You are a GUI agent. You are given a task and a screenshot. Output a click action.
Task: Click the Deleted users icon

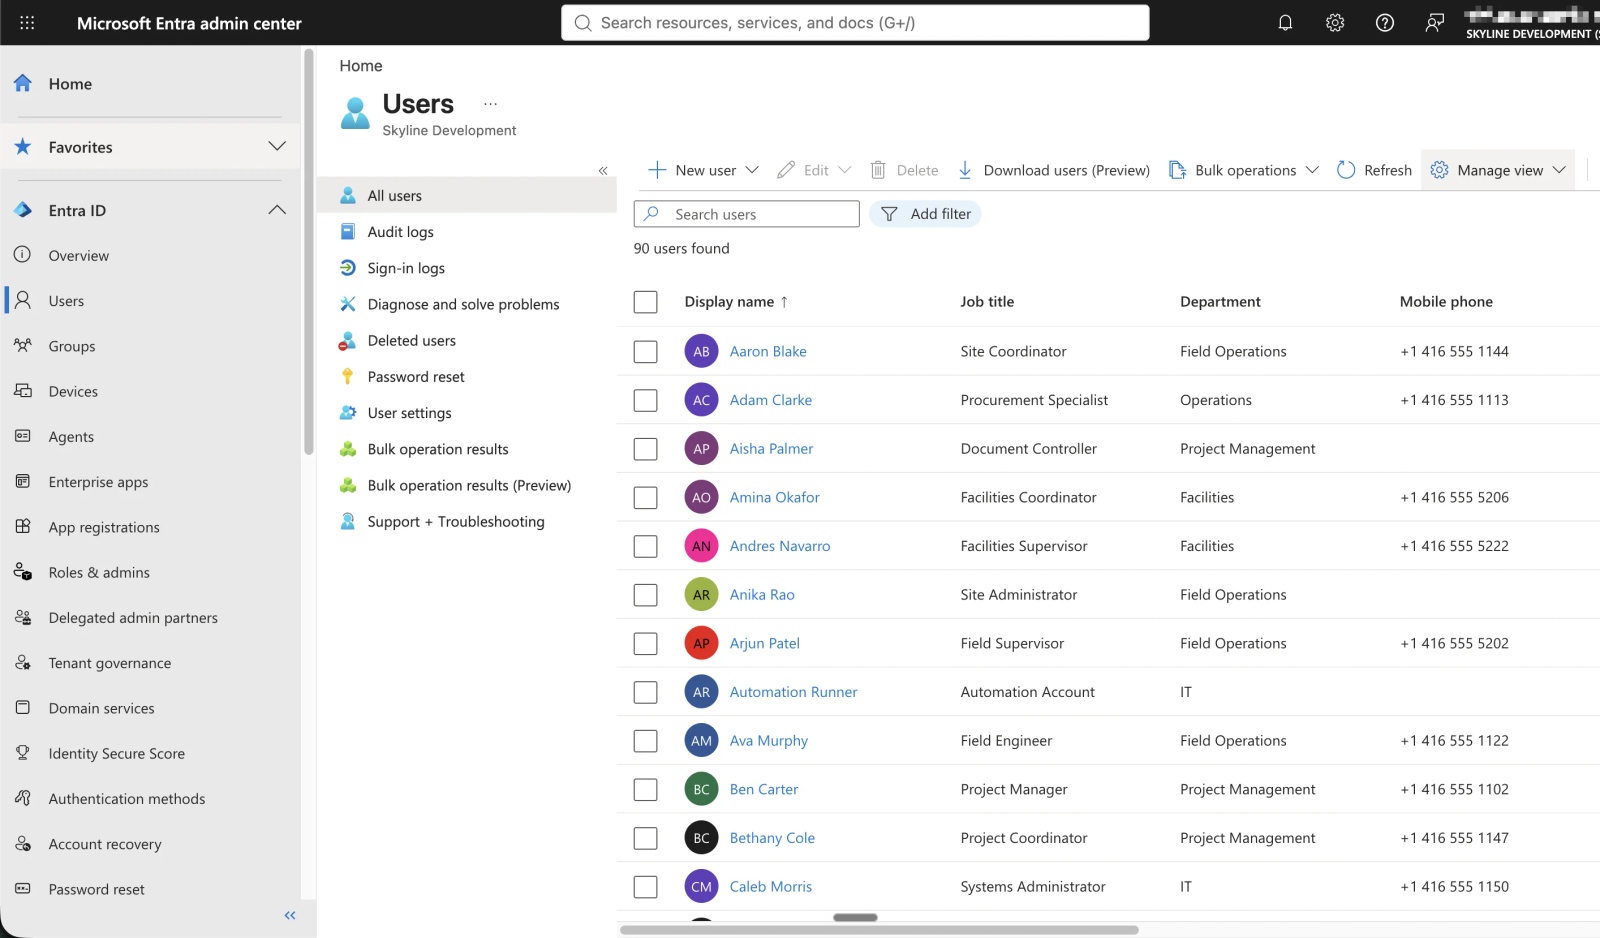click(x=348, y=340)
